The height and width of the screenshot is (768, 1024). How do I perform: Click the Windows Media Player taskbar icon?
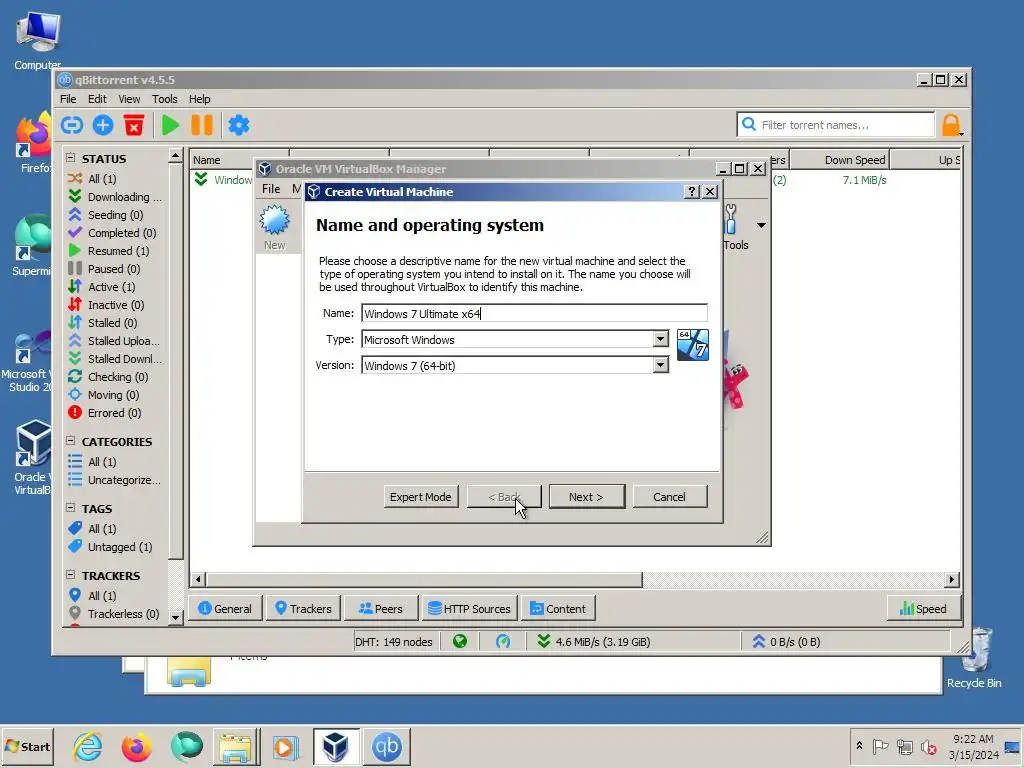click(x=285, y=746)
